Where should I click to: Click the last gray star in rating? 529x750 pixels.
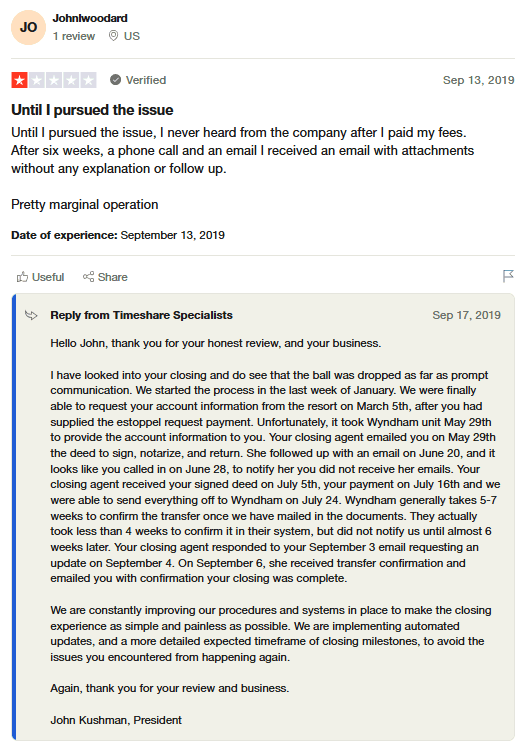pos(88,80)
